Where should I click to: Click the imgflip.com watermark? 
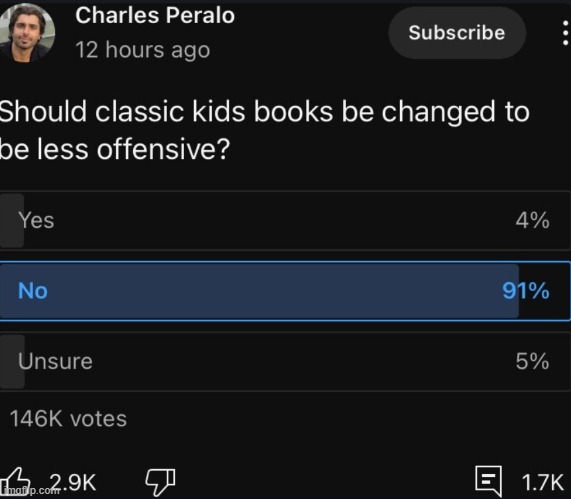click(x=30, y=491)
